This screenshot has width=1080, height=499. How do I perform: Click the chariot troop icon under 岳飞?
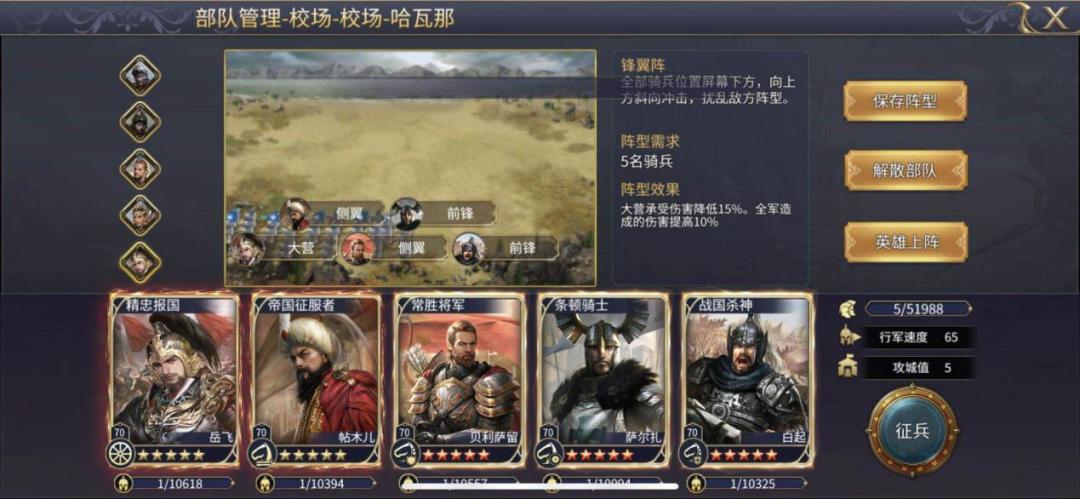(119, 454)
